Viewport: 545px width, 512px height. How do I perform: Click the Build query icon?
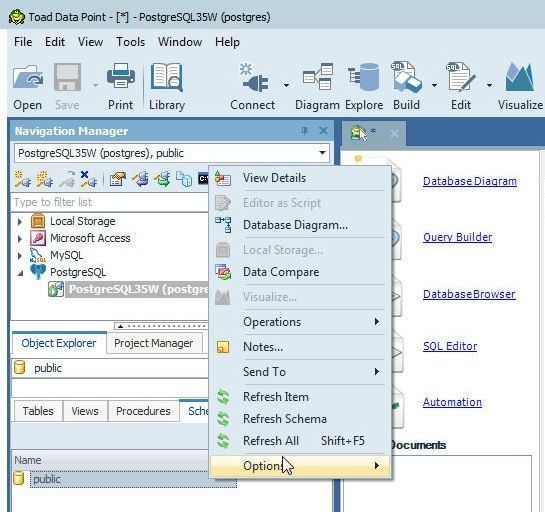click(406, 77)
